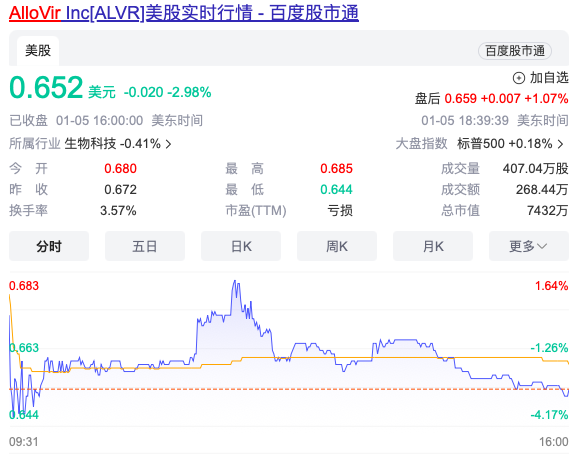
Task: Click the 昨收 value 0.672
Action: [120, 190]
